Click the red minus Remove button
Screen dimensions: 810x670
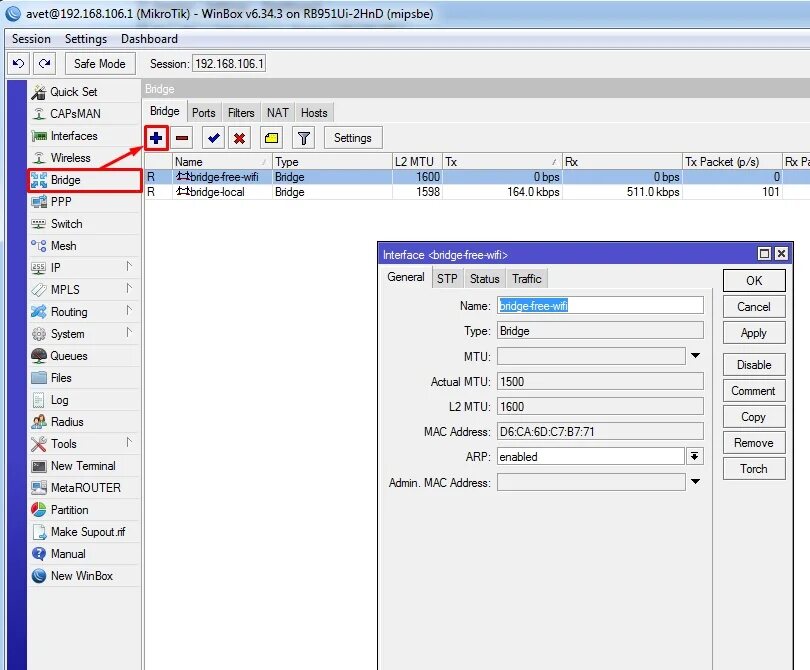pos(182,138)
